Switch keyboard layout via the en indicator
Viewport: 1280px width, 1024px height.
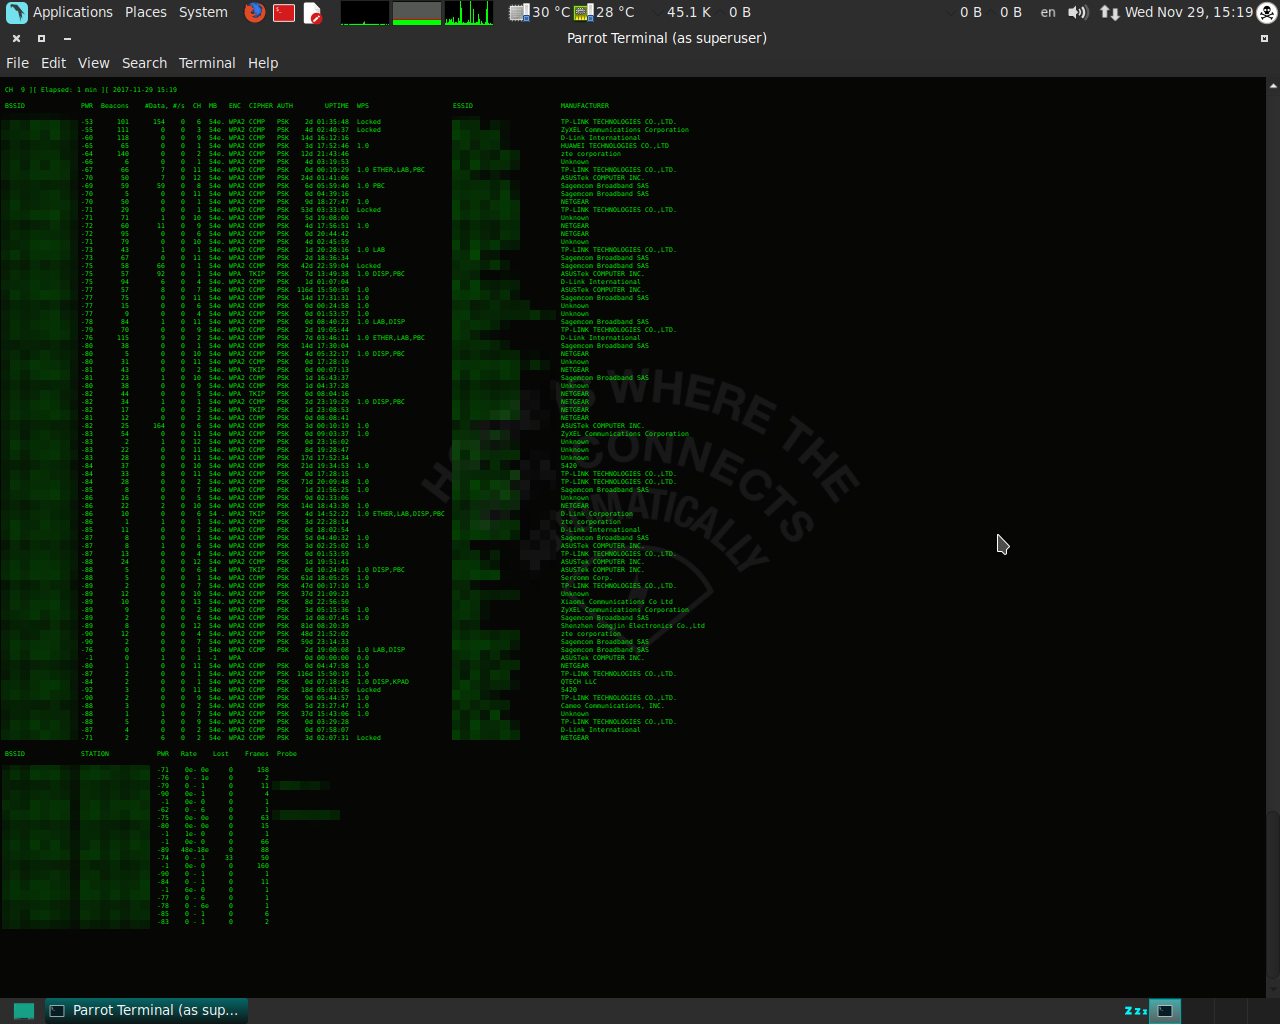pos(1047,12)
